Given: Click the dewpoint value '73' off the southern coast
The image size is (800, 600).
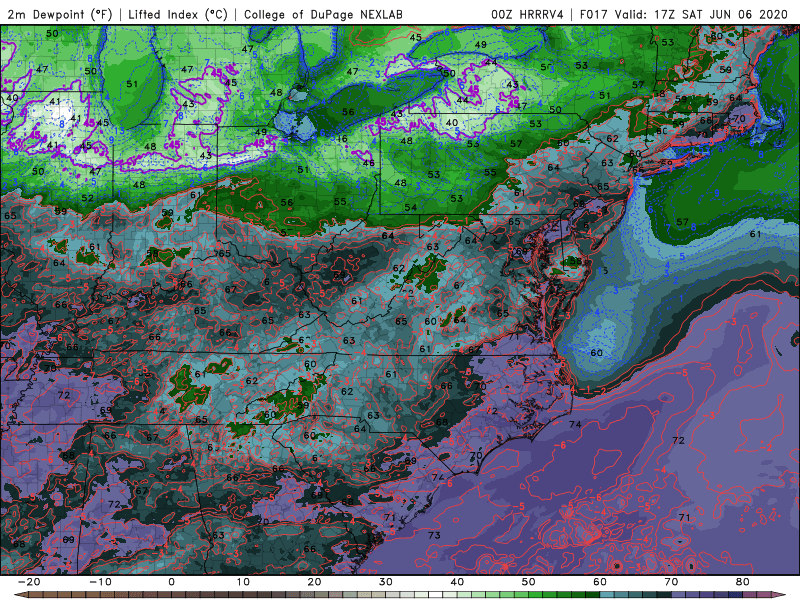Looking at the screenshot, I should tap(434, 535).
